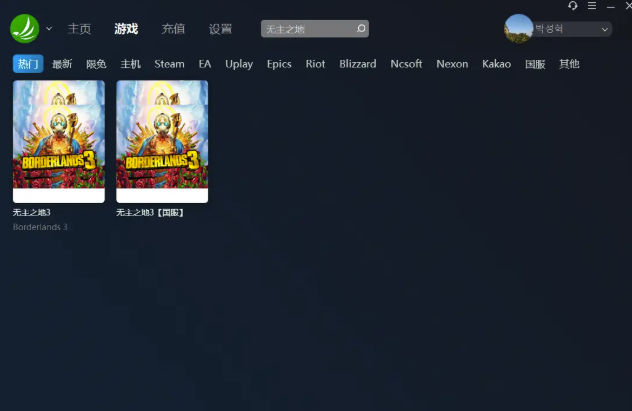Filter games by Epics platform
The height and width of the screenshot is (411, 632).
click(279, 64)
